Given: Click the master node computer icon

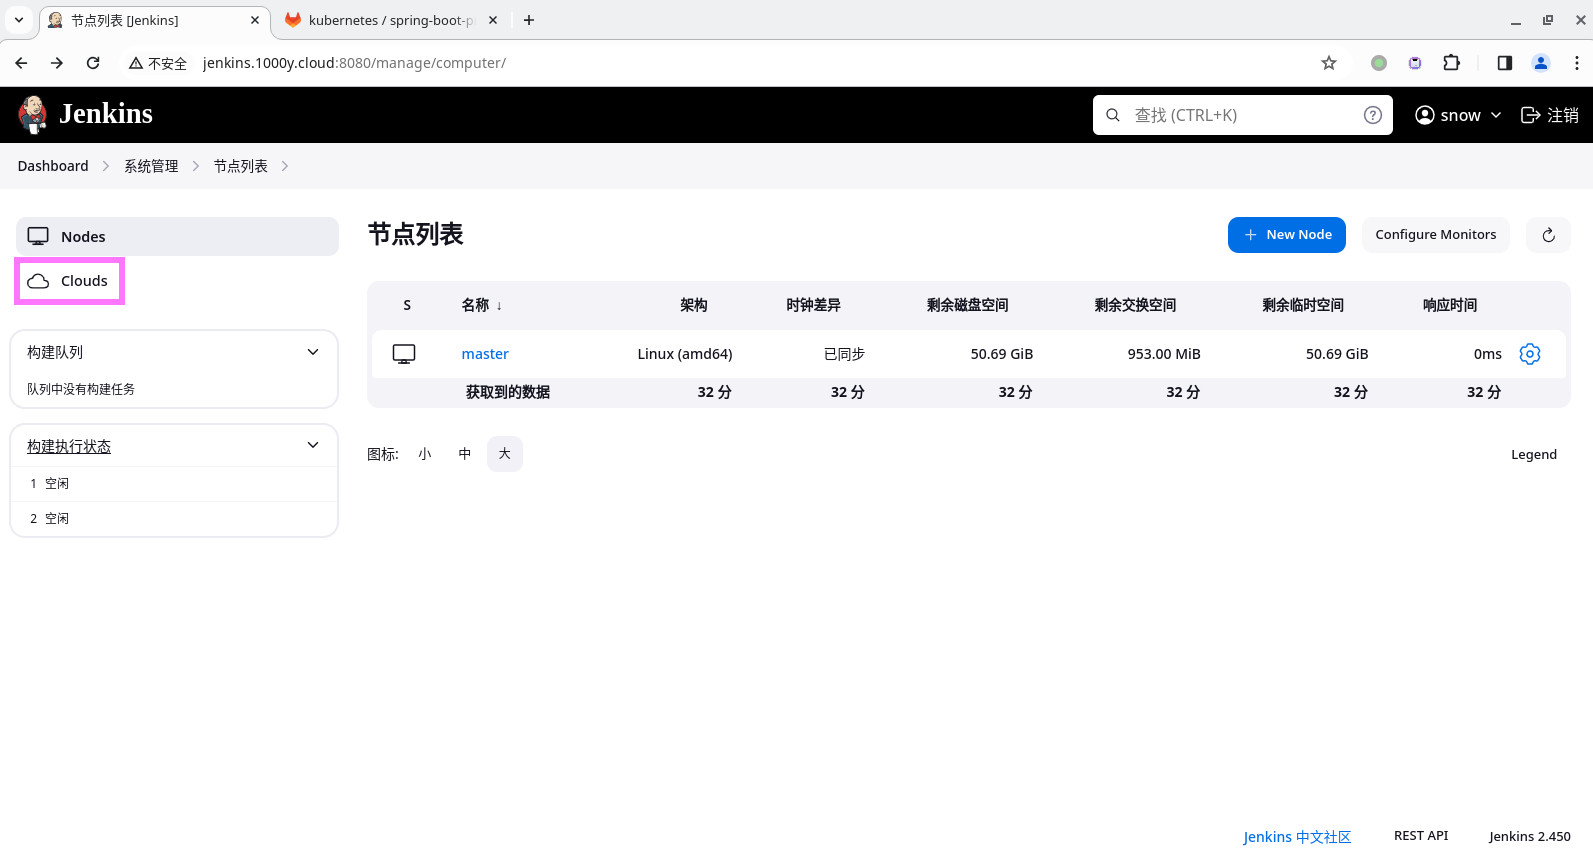Looking at the screenshot, I should coord(404,354).
